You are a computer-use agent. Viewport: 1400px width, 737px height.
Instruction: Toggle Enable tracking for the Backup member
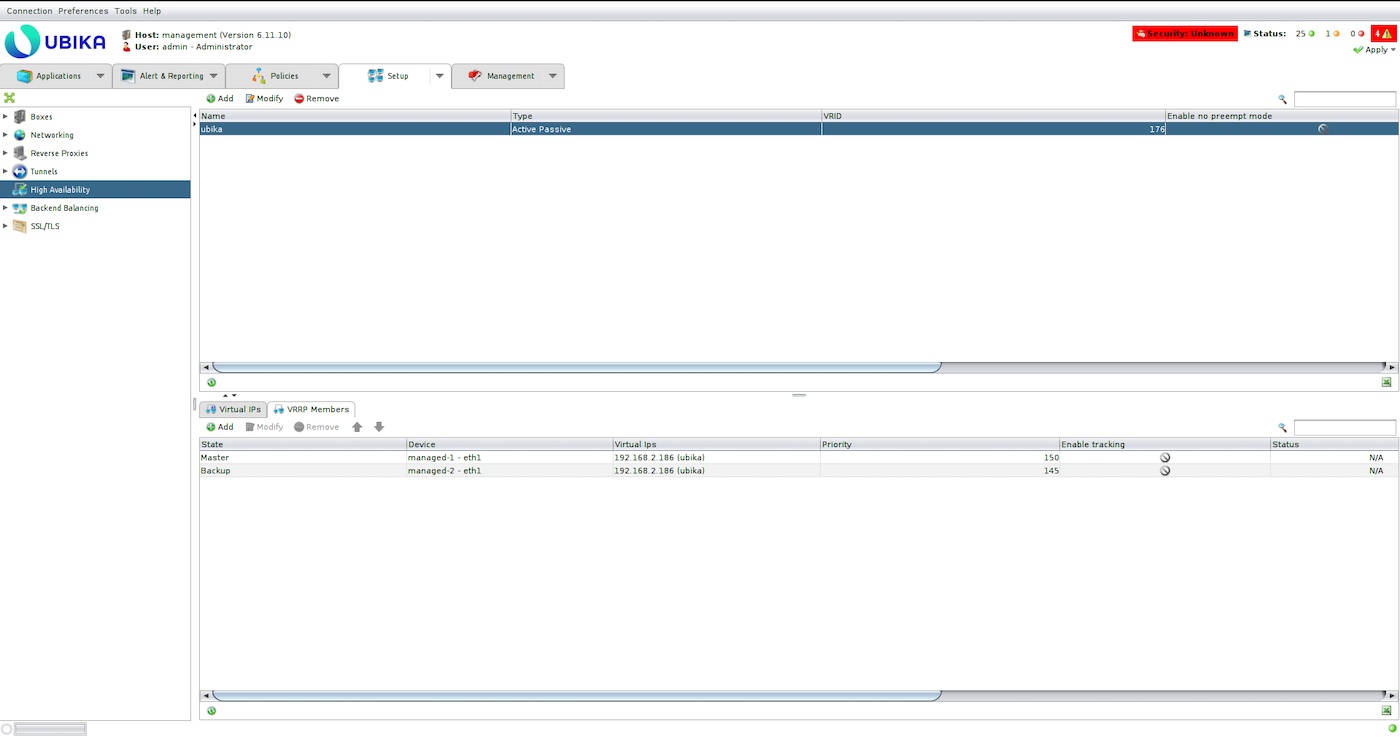tap(1164, 470)
